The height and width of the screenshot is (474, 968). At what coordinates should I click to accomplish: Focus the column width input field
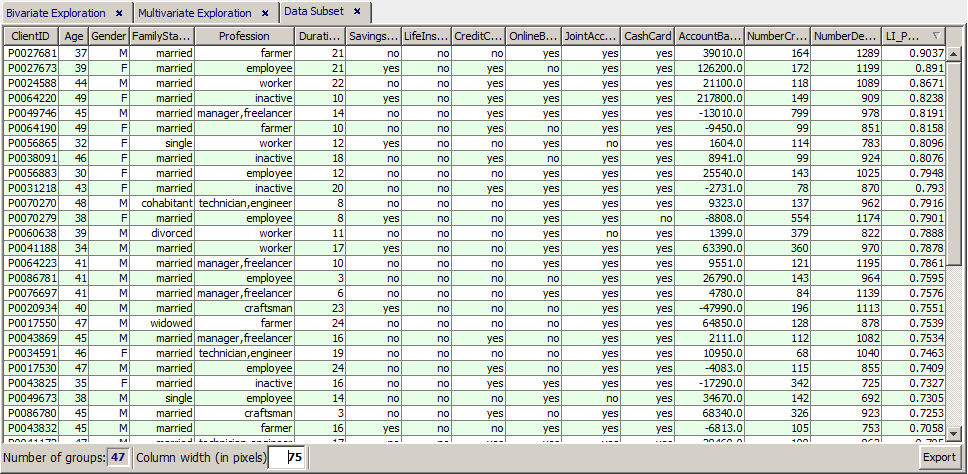288,458
